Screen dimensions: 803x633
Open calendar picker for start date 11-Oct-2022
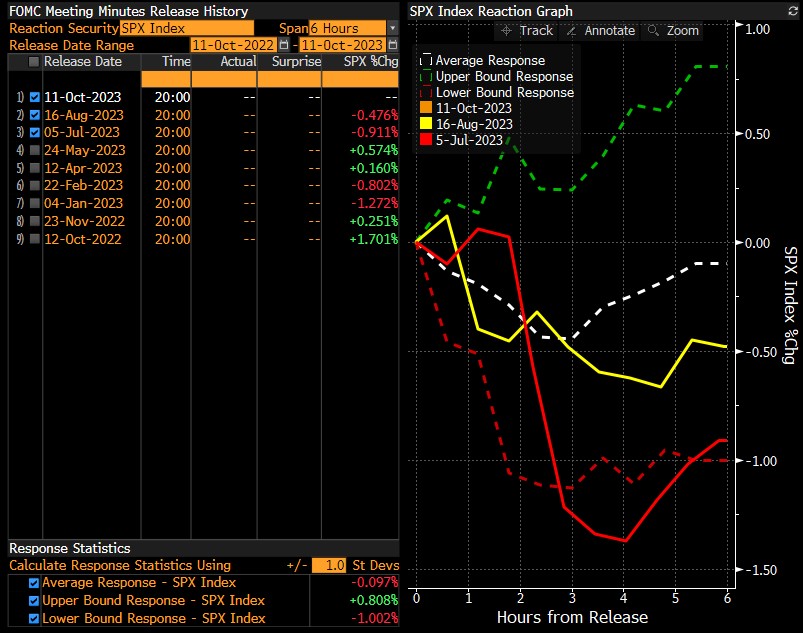(x=284, y=45)
